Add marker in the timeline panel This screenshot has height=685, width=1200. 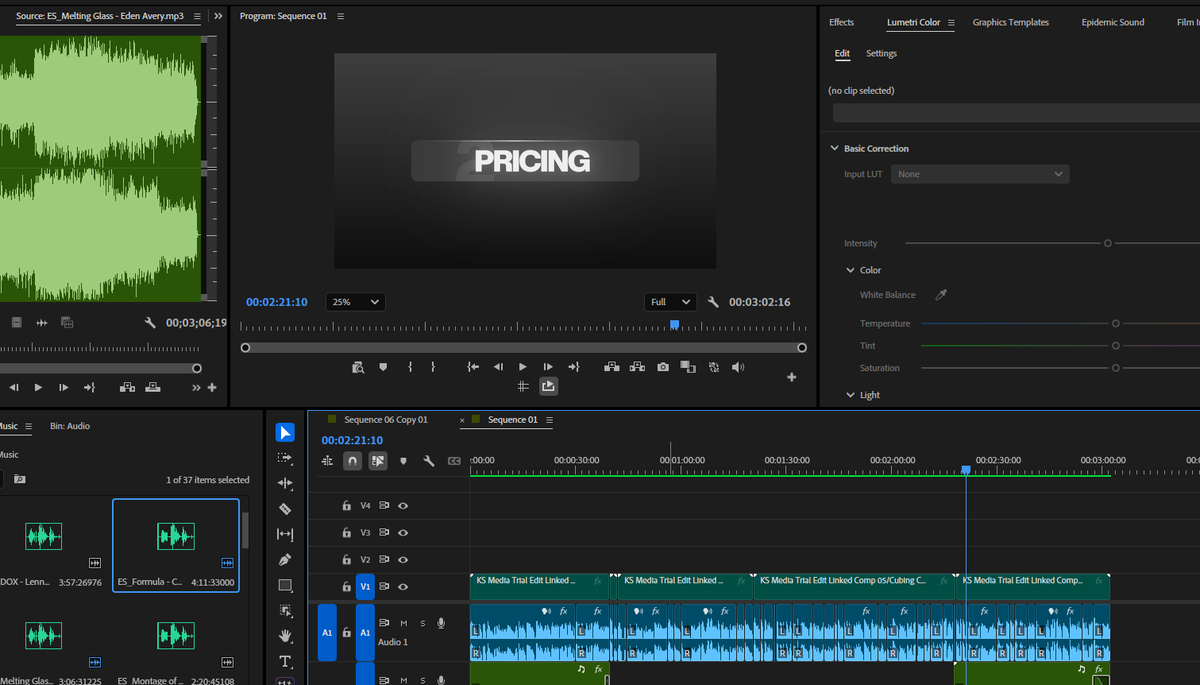pyautogui.click(x=403, y=461)
